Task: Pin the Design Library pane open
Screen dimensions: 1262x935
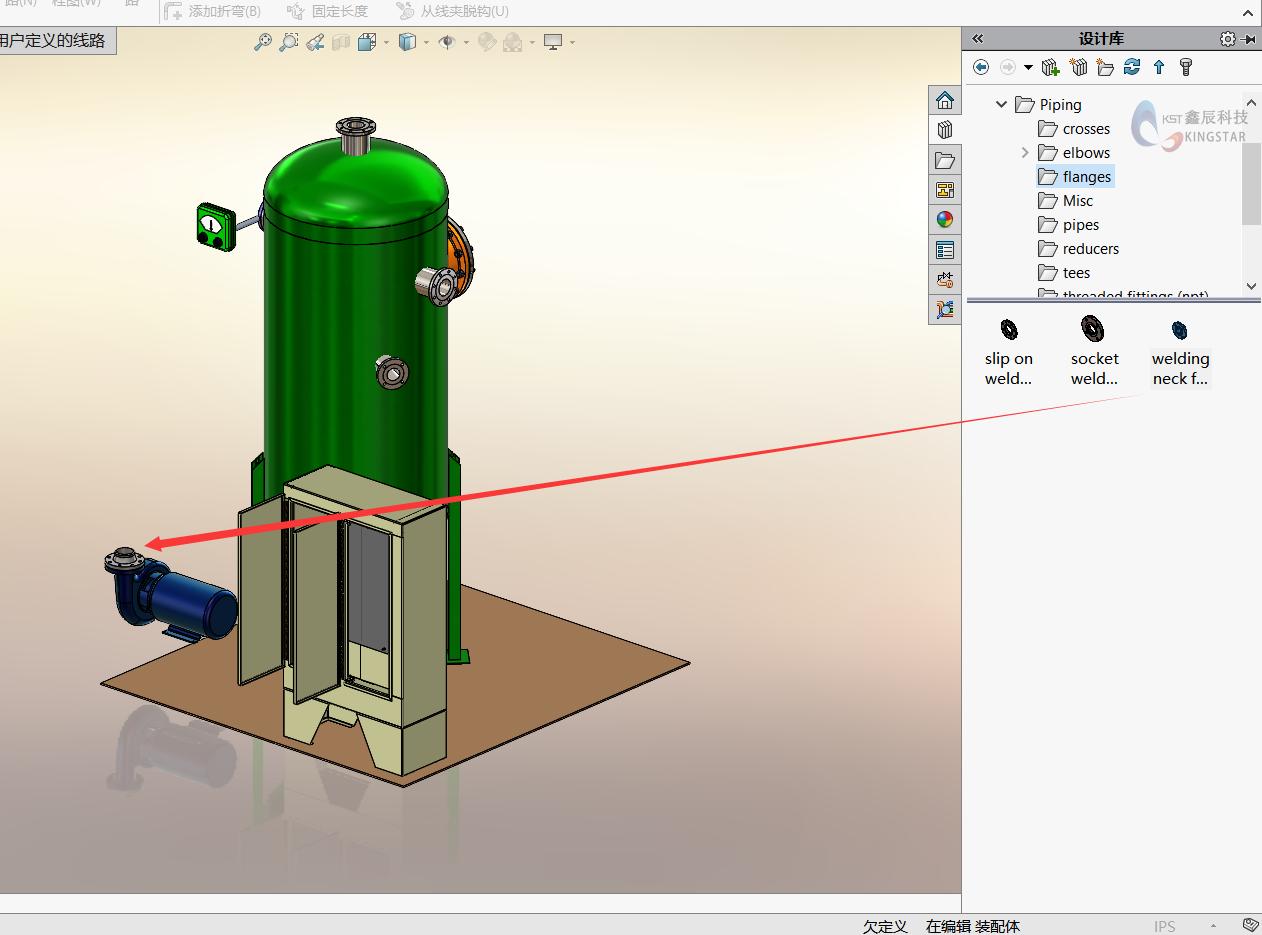Action: click(x=1249, y=38)
